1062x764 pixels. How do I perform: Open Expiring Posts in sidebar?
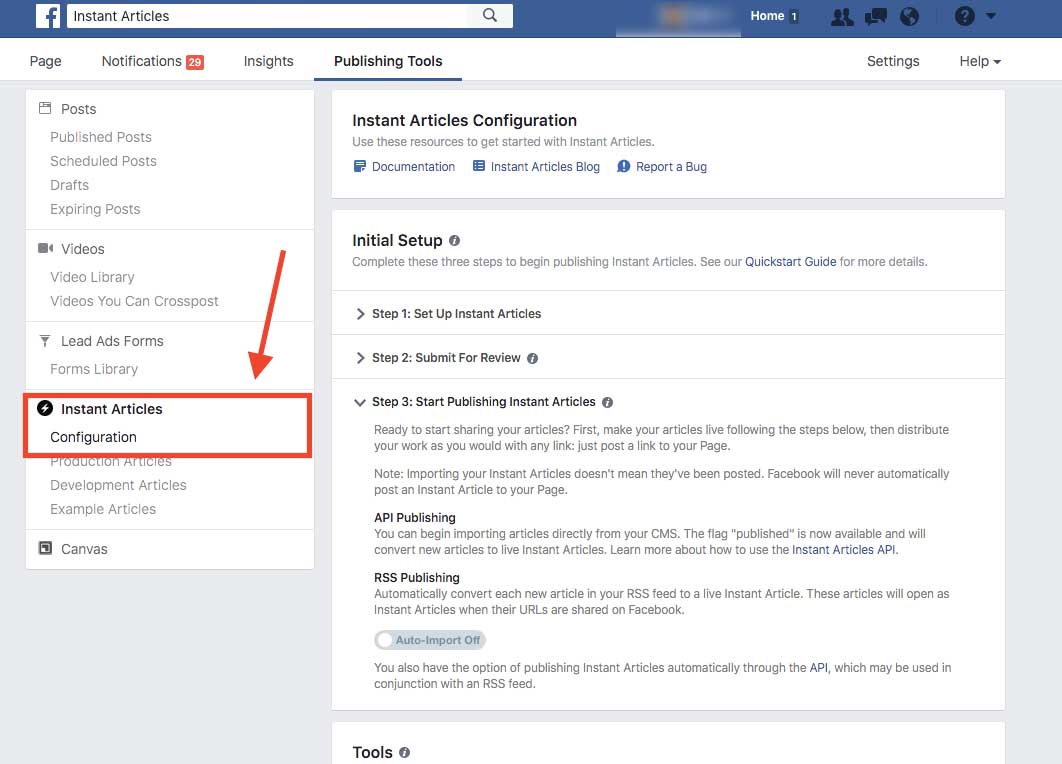coord(95,209)
